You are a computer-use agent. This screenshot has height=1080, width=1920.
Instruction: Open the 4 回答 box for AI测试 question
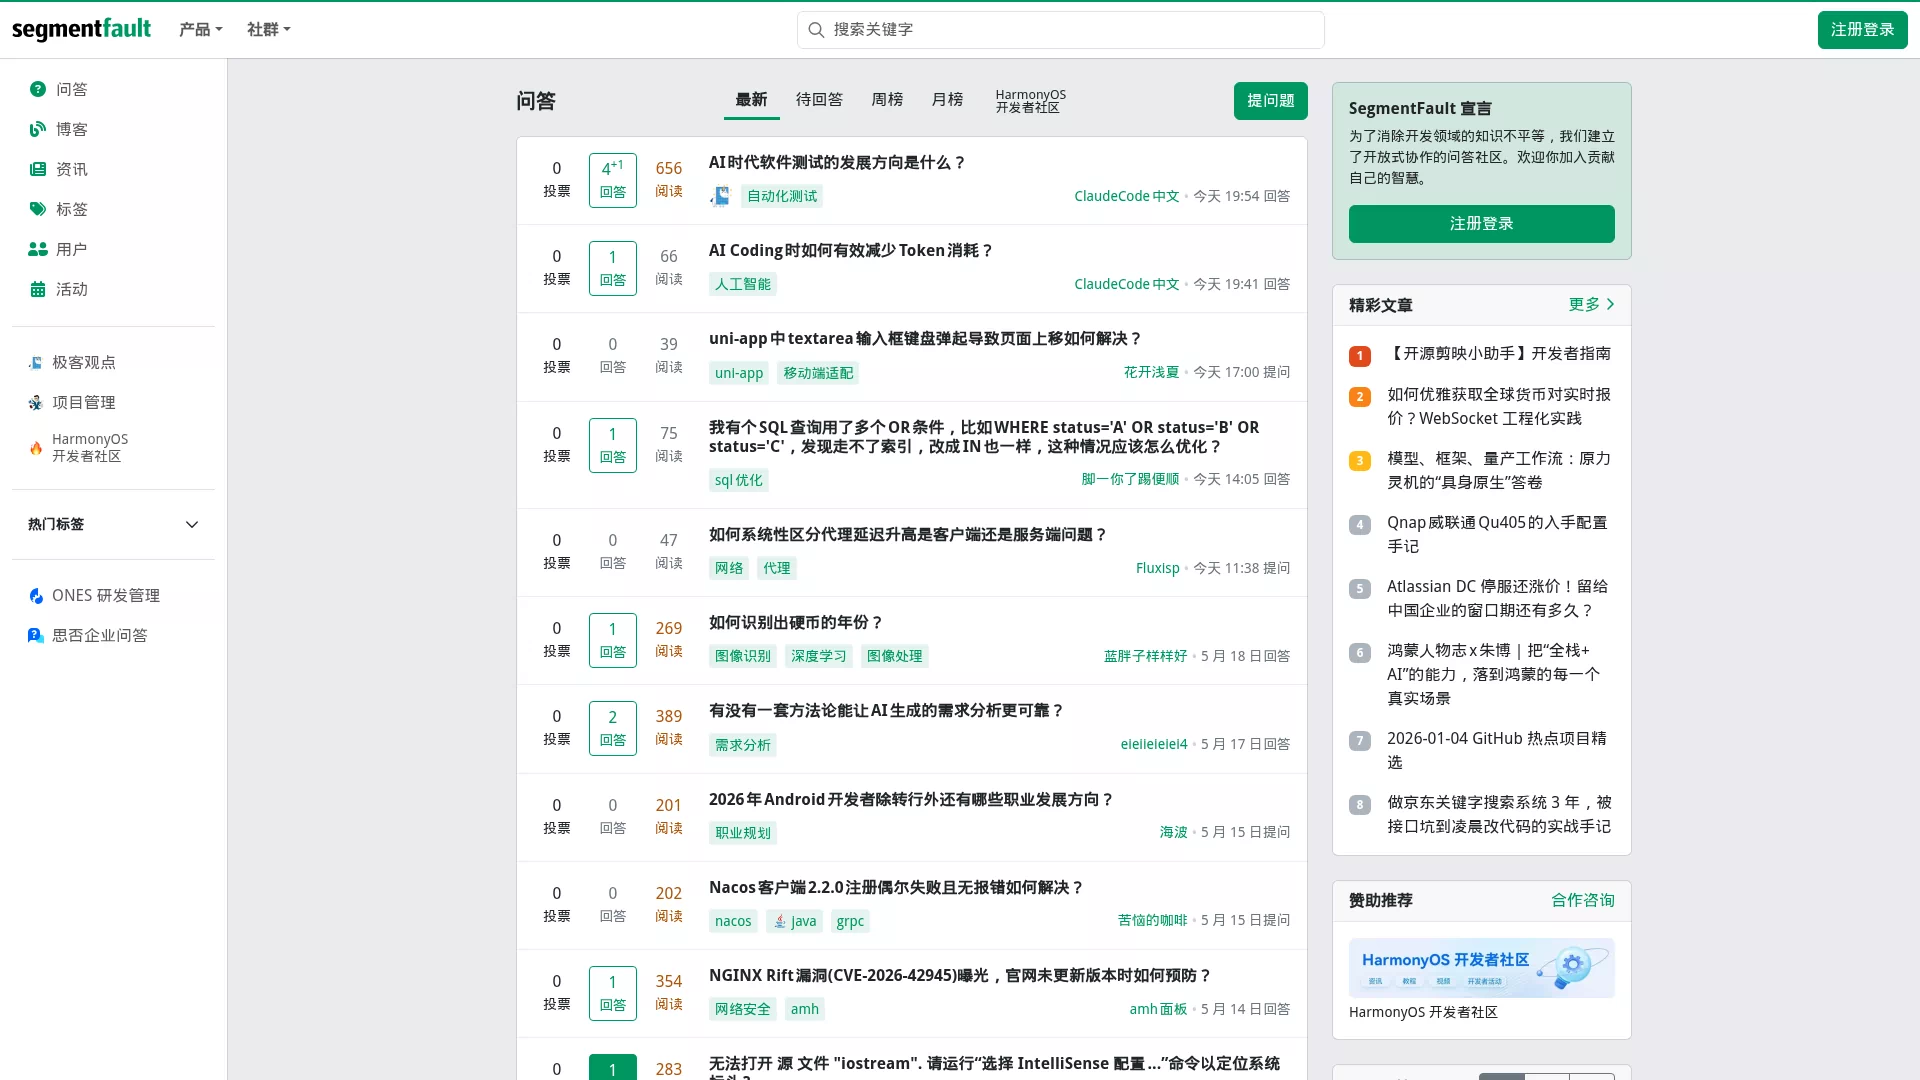[612, 180]
